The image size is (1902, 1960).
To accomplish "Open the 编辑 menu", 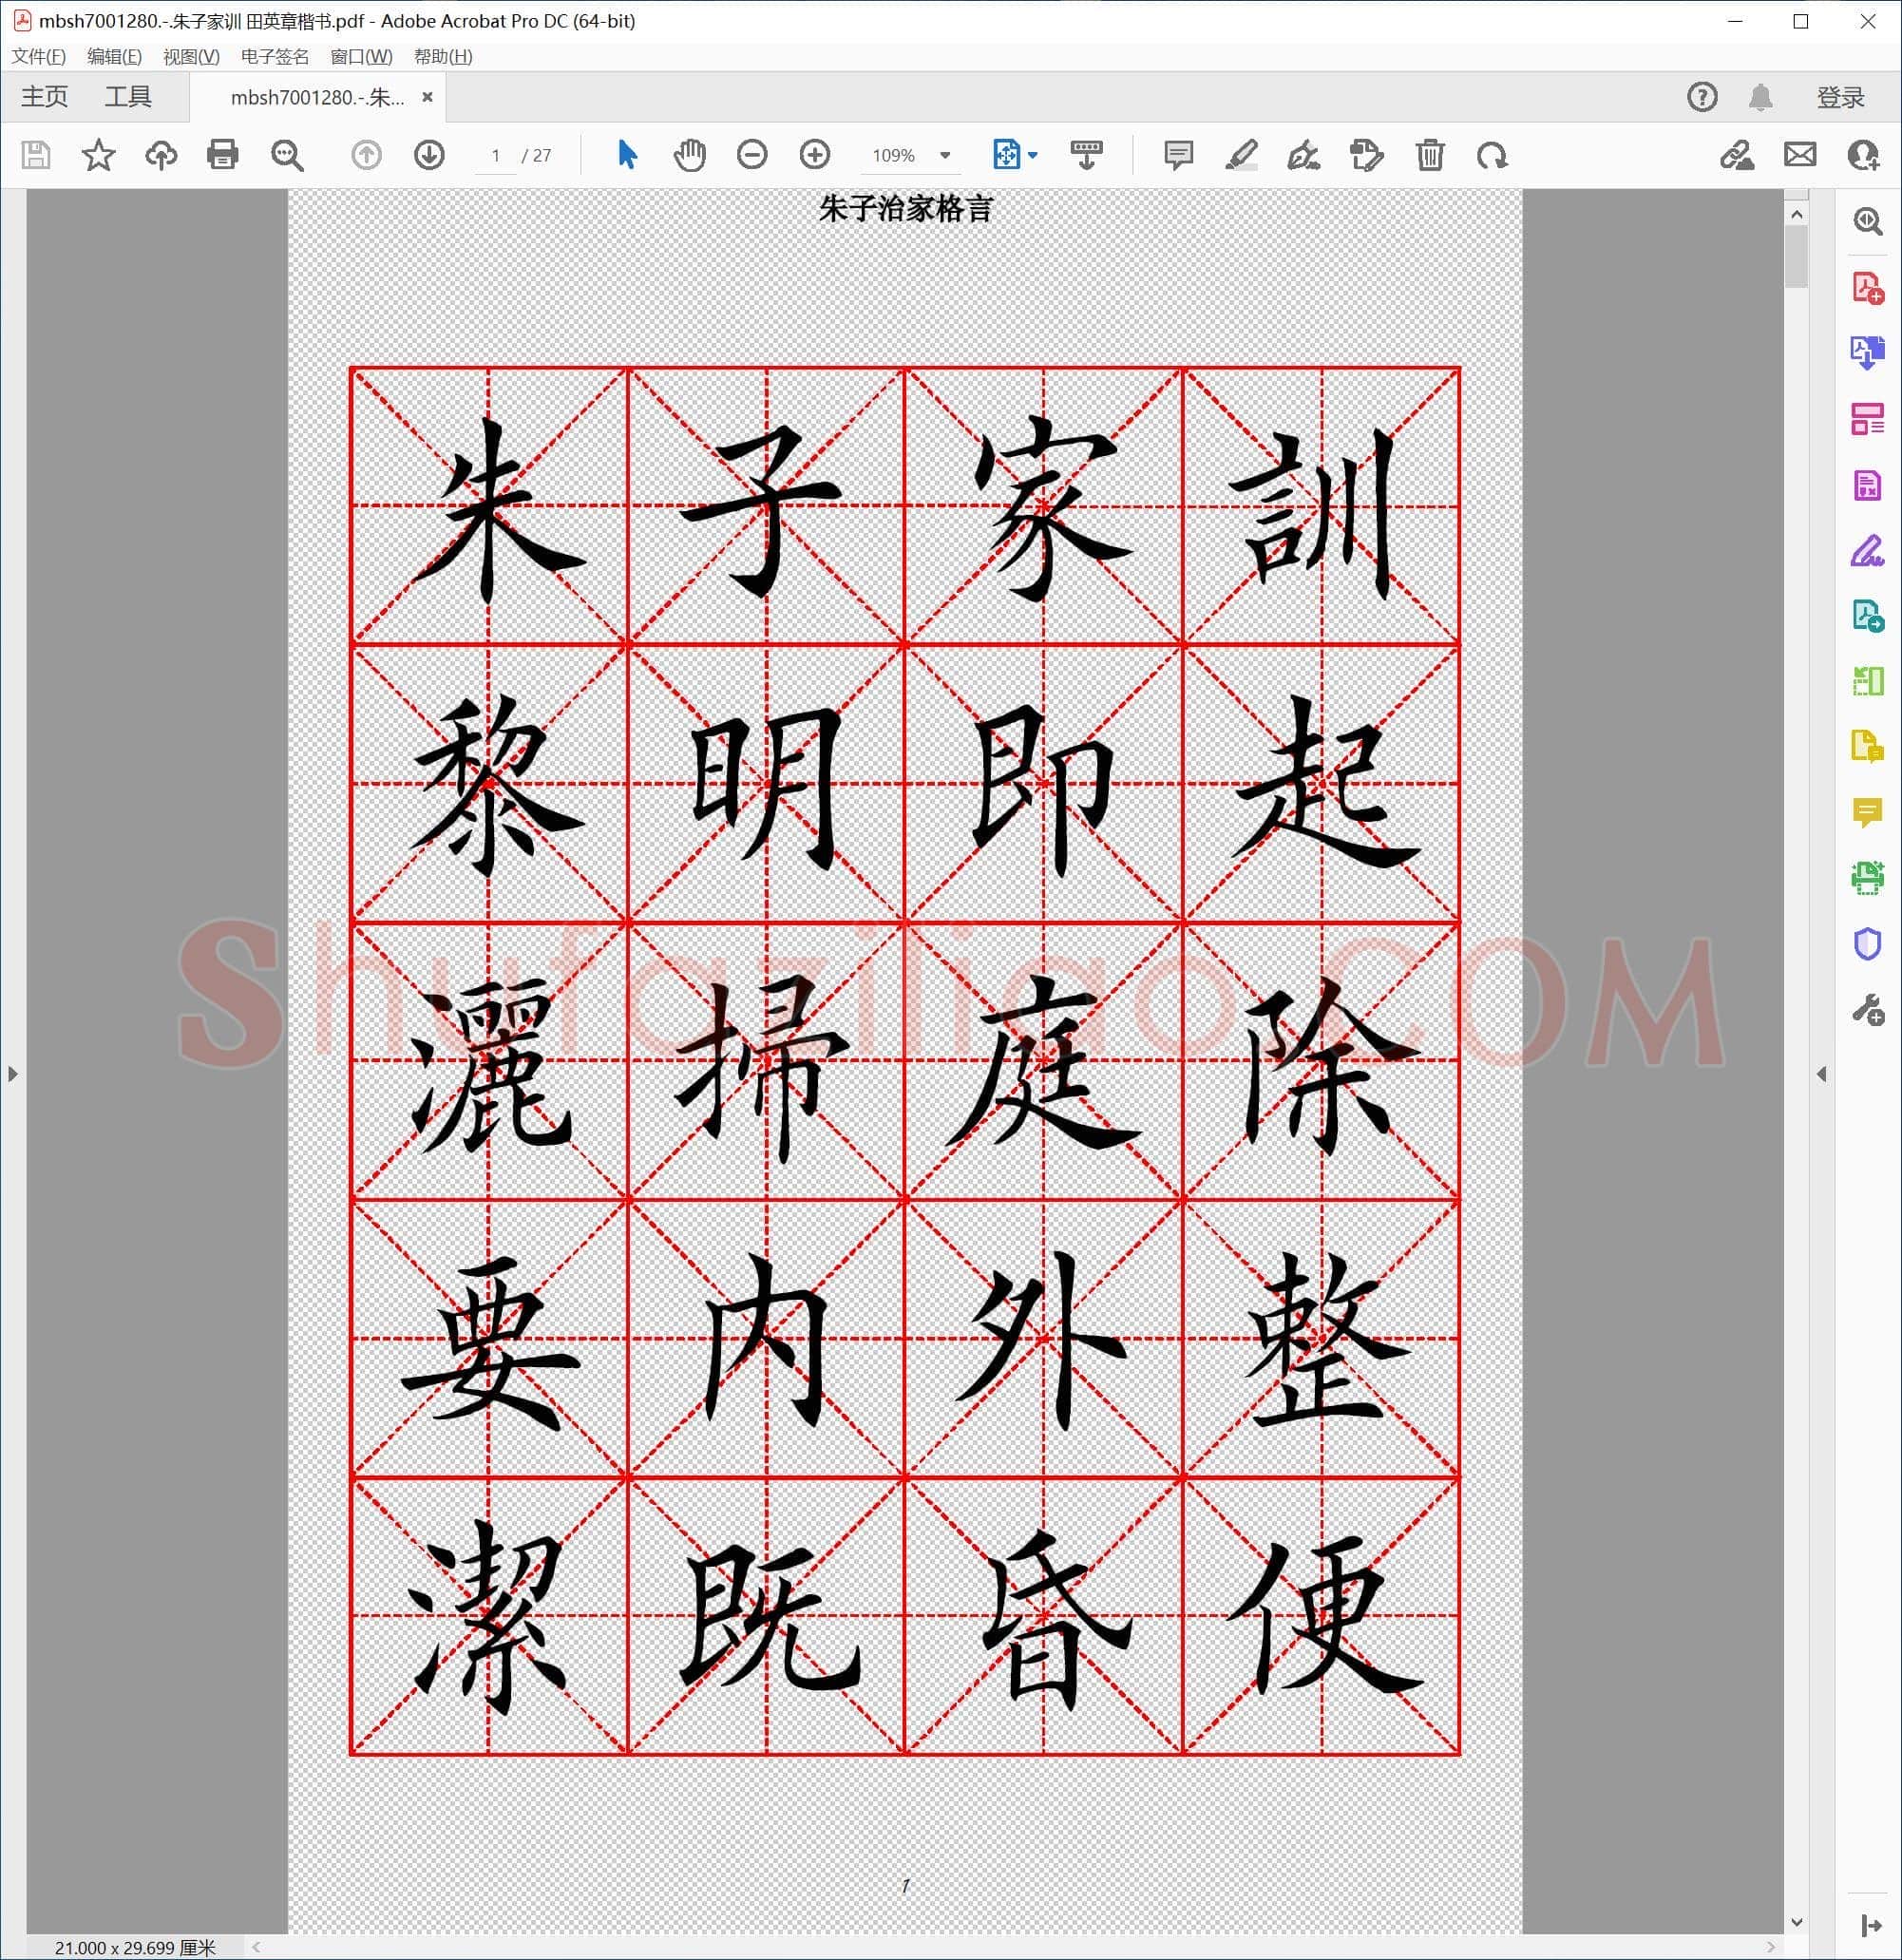I will pos(114,56).
